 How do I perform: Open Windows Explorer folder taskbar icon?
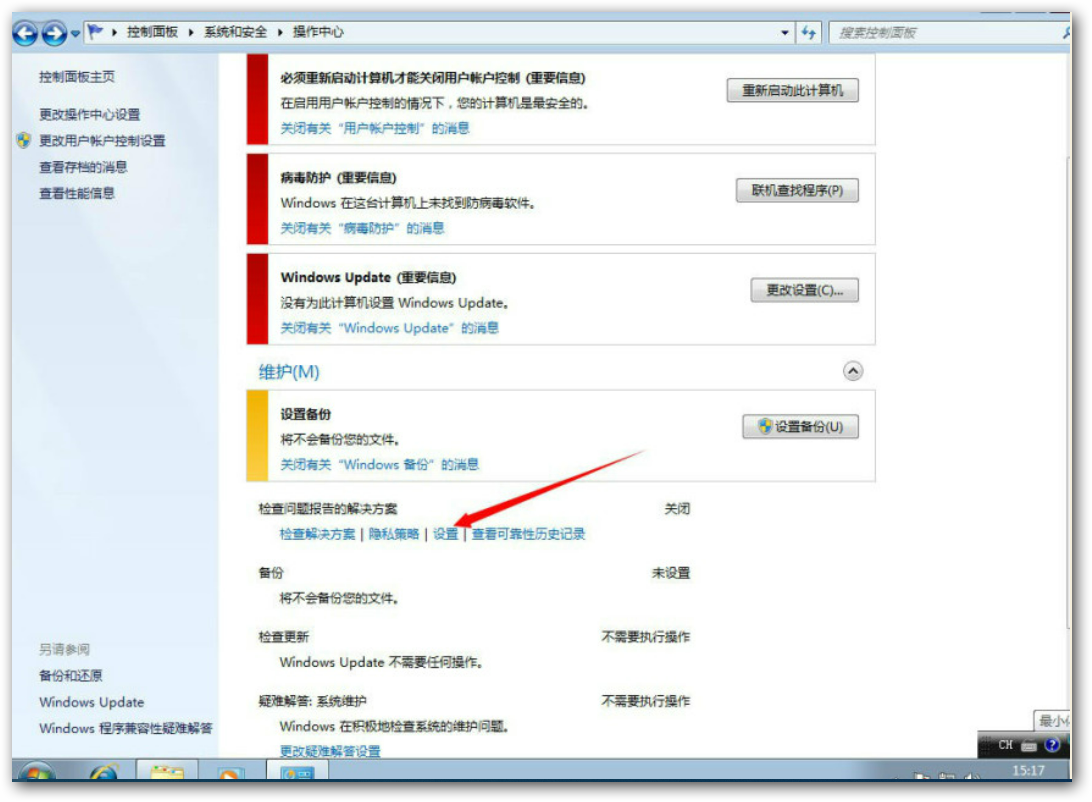(x=167, y=771)
